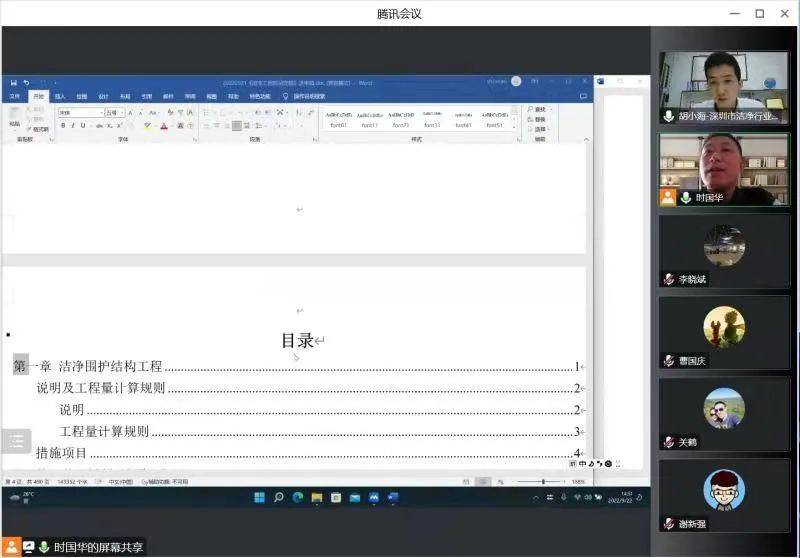
Task: Select the font01 style in gallery
Action: (x=338, y=119)
